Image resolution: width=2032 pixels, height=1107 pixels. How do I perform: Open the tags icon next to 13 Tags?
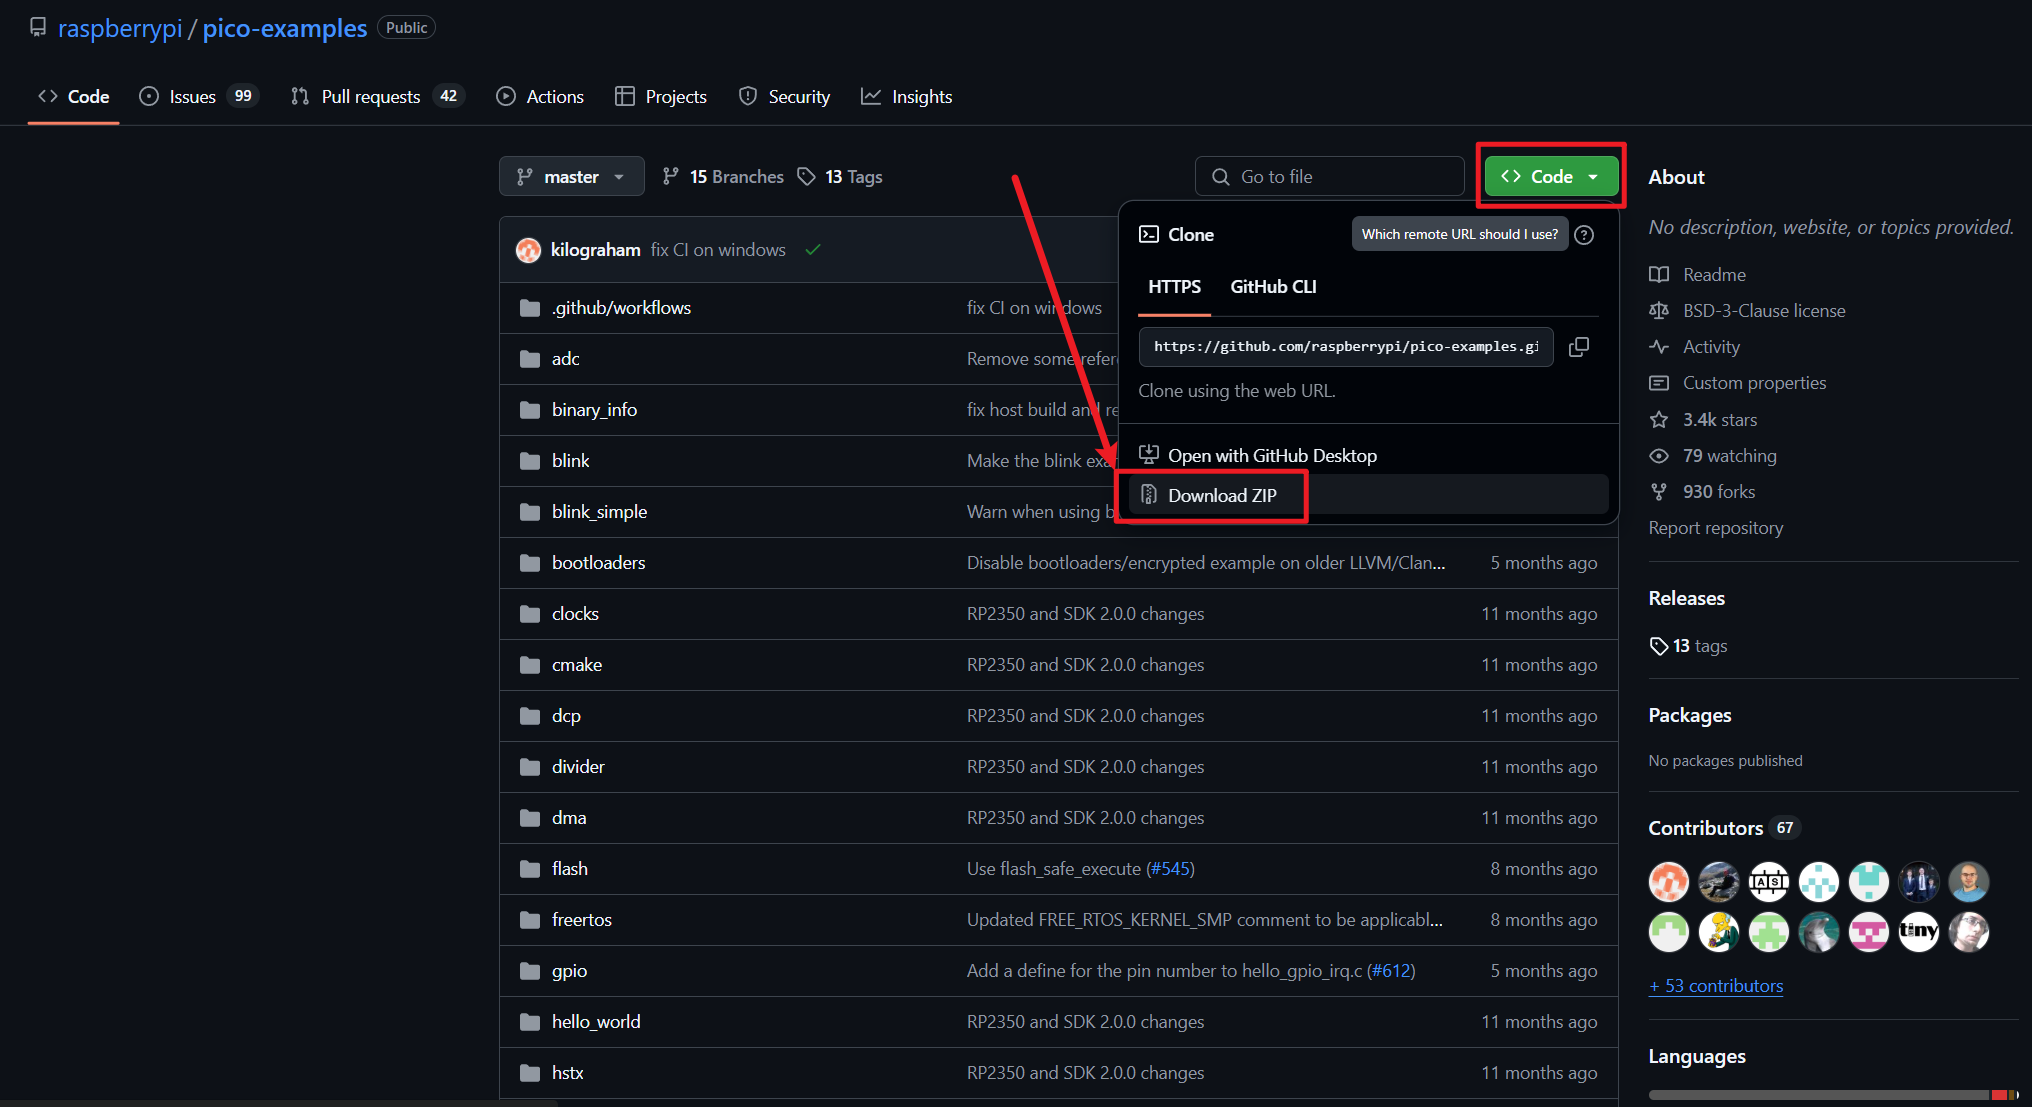[806, 177]
